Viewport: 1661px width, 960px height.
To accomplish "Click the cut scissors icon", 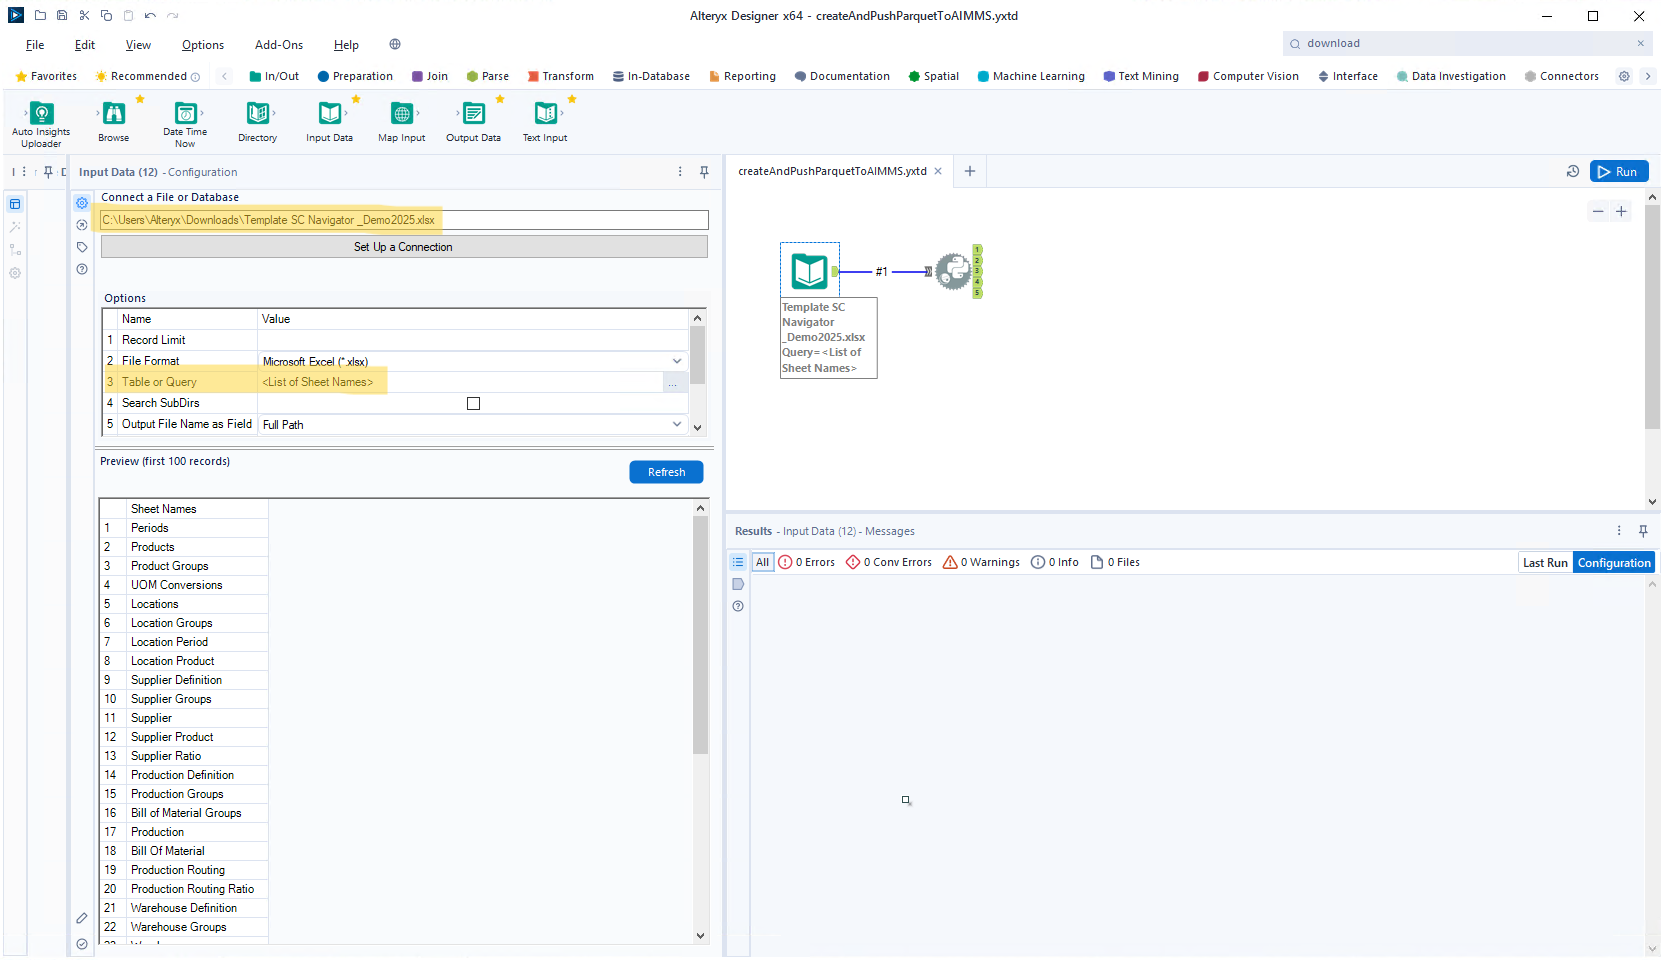I will [x=84, y=15].
